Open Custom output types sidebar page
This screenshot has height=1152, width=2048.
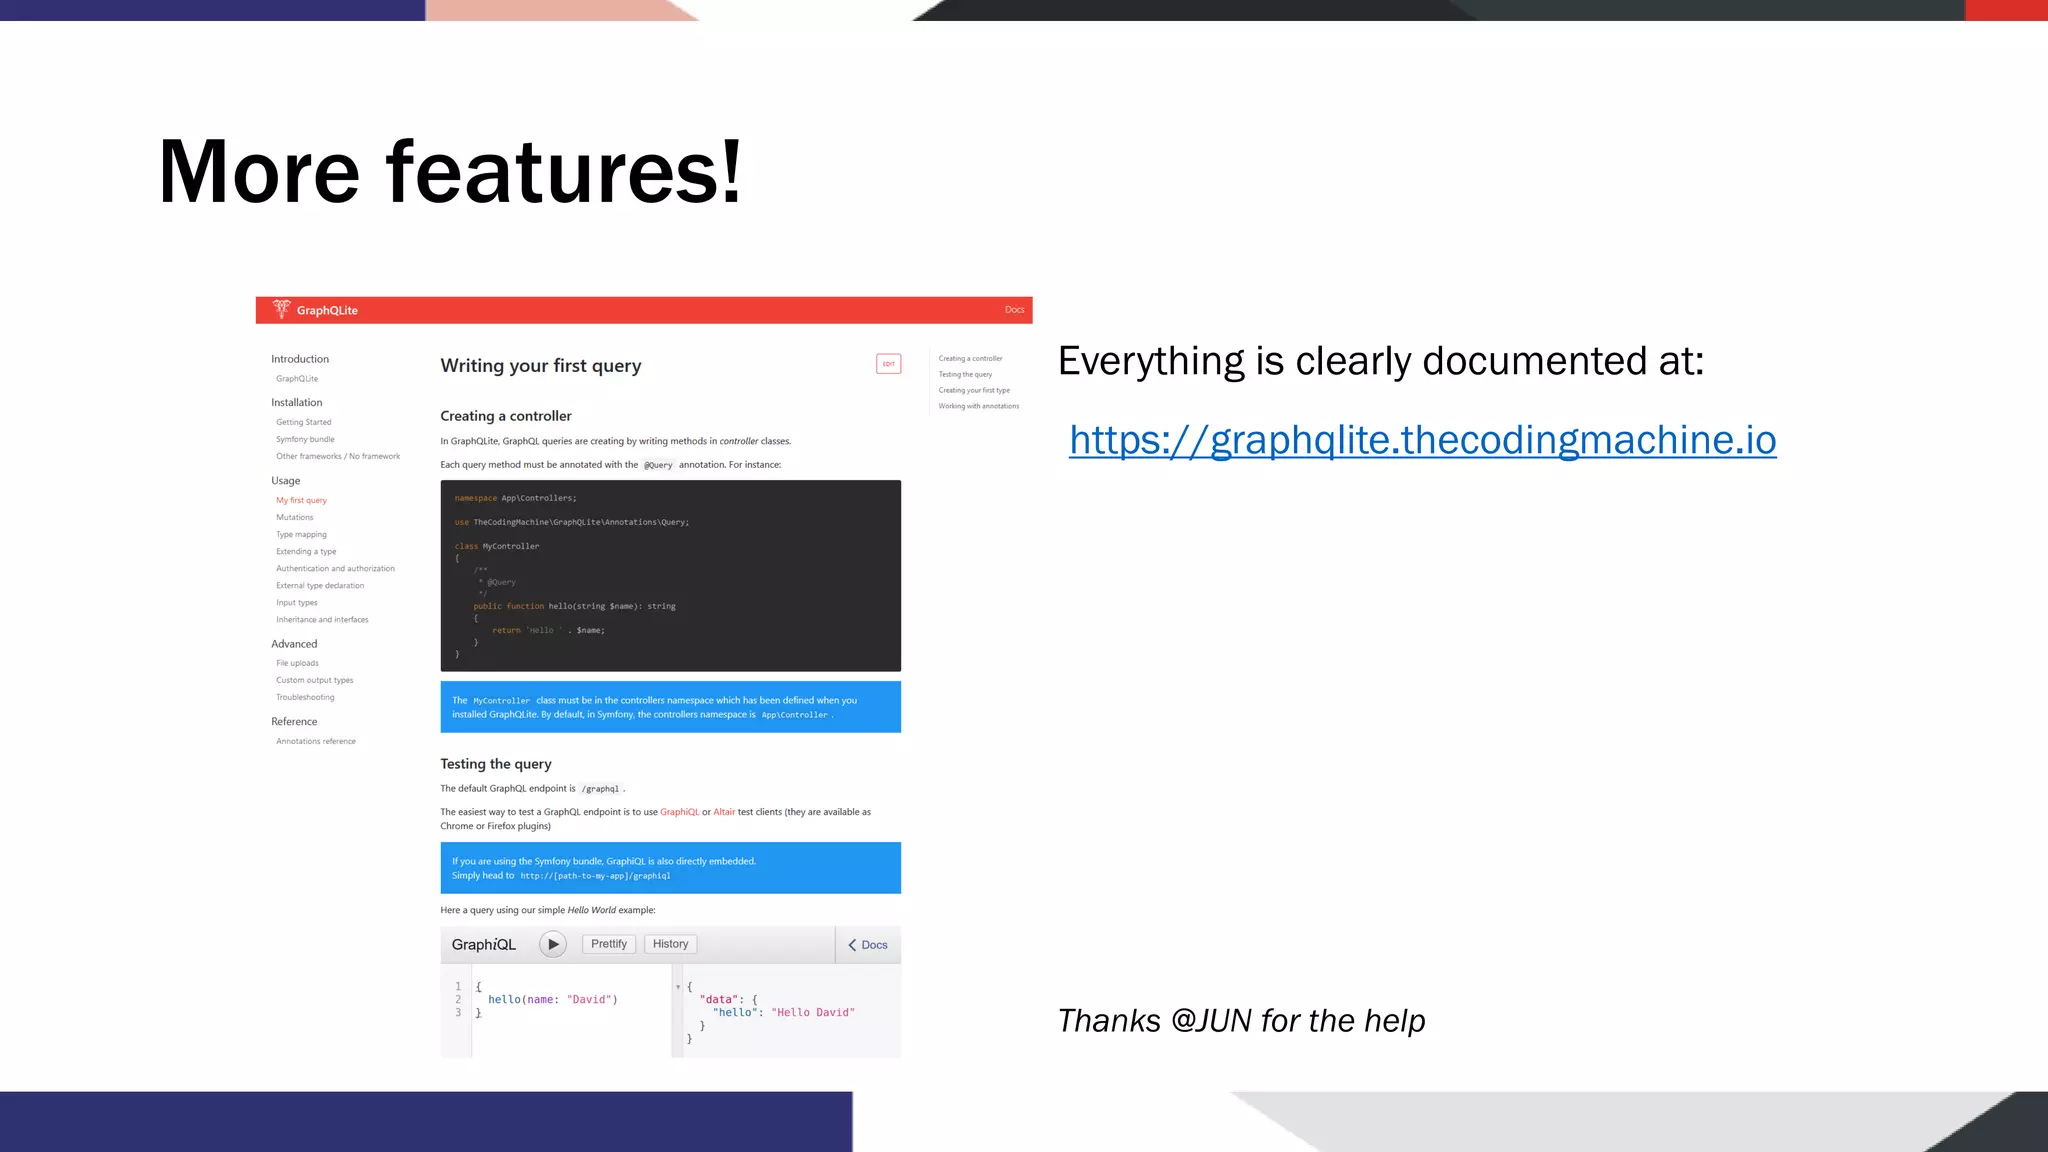coord(314,680)
